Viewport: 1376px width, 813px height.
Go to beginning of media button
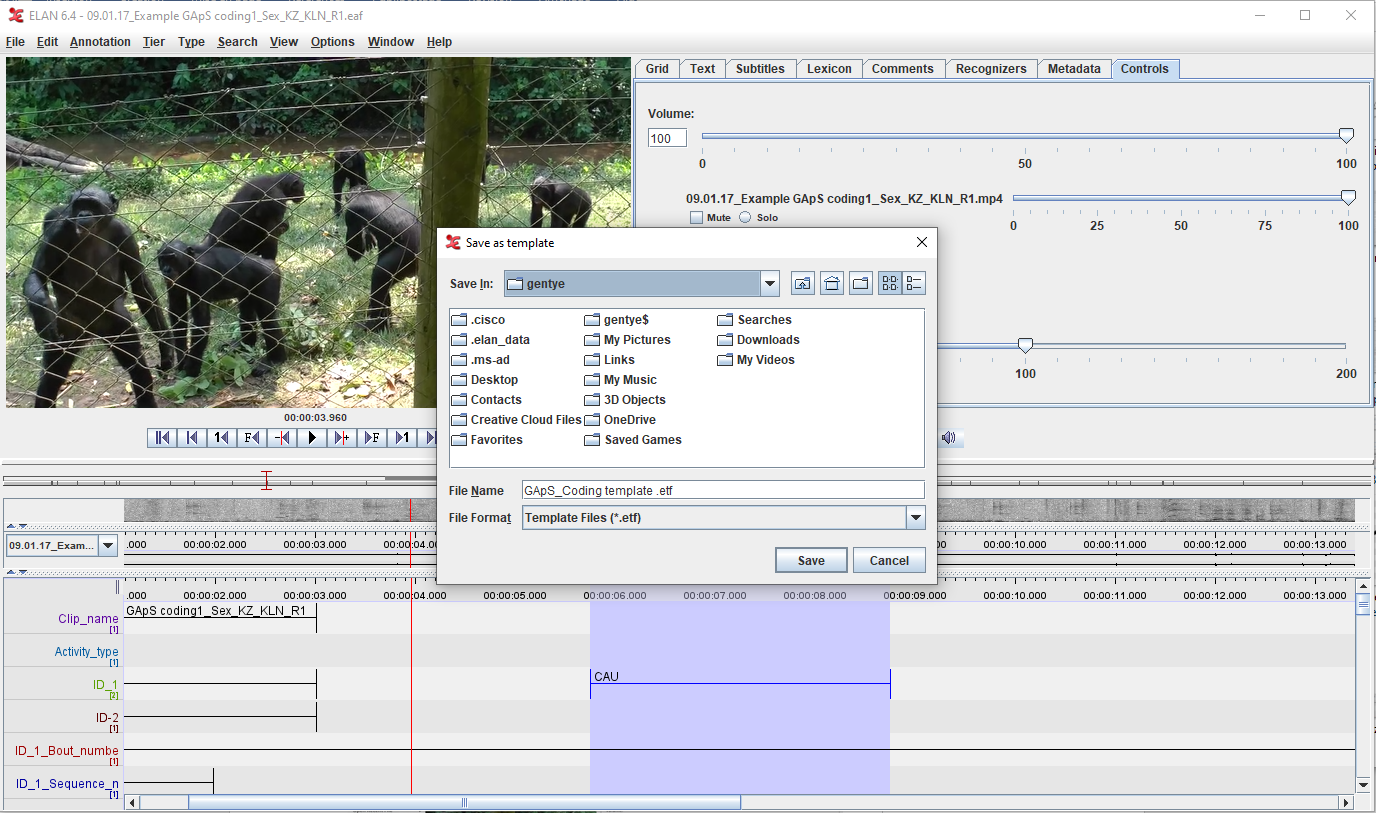(x=162, y=438)
